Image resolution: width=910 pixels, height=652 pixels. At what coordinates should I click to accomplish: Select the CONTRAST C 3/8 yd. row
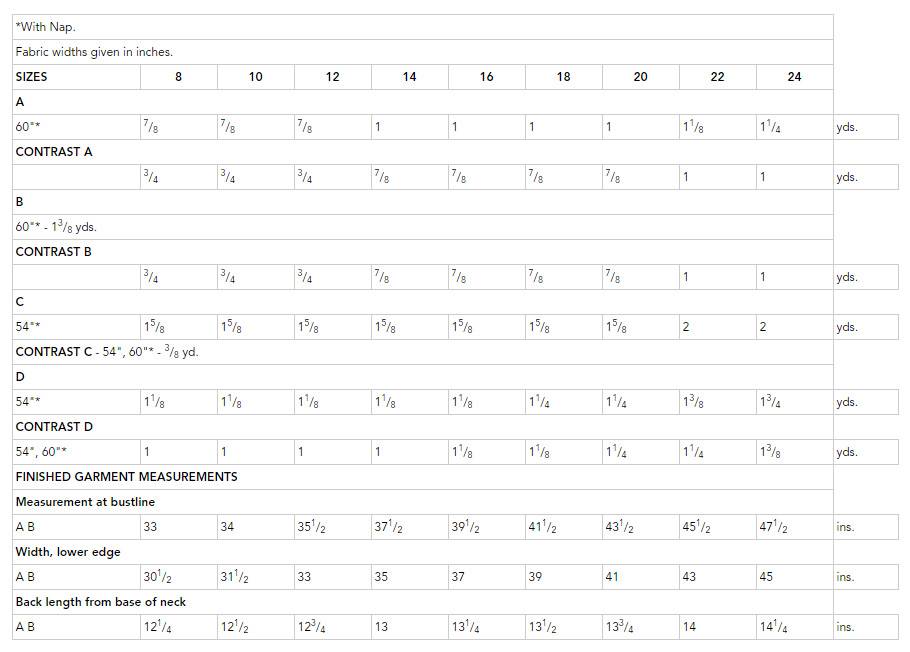click(423, 351)
